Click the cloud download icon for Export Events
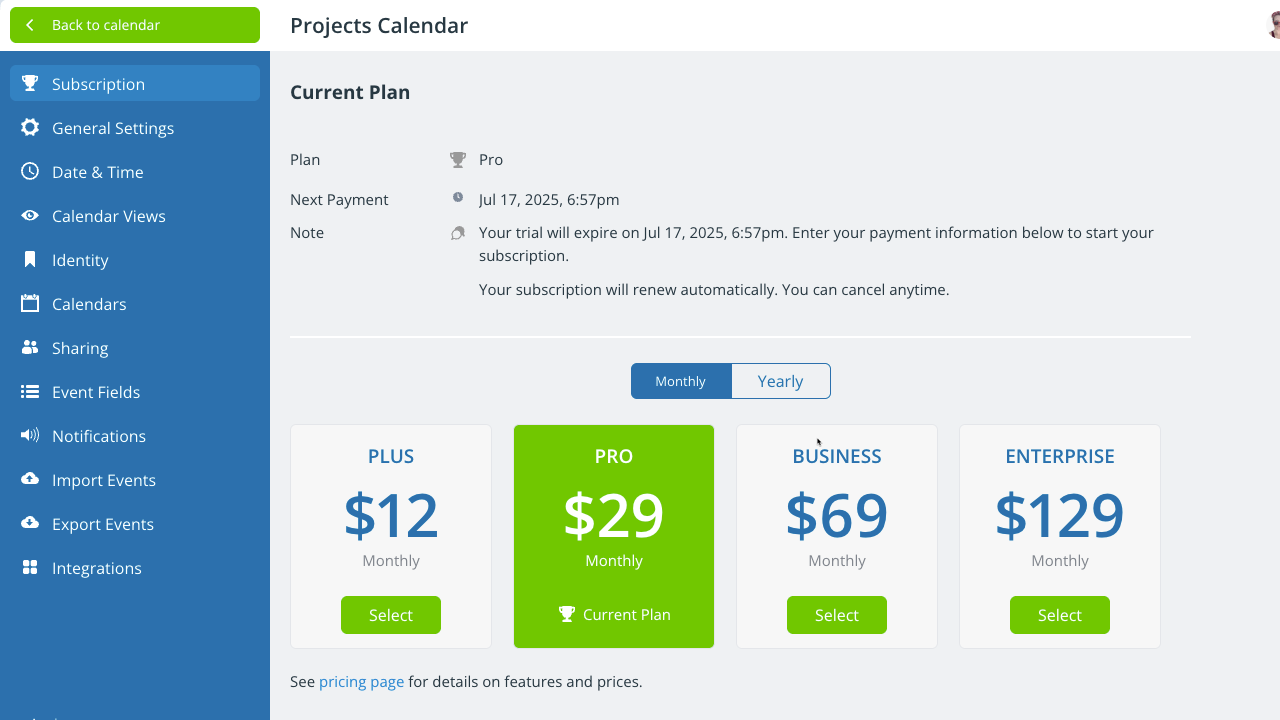The height and width of the screenshot is (720, 1280). click(30, 524)
